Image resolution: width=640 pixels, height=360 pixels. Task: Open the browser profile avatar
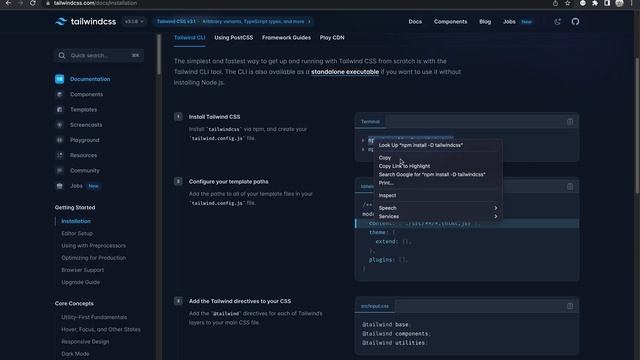tap(619, 3)
